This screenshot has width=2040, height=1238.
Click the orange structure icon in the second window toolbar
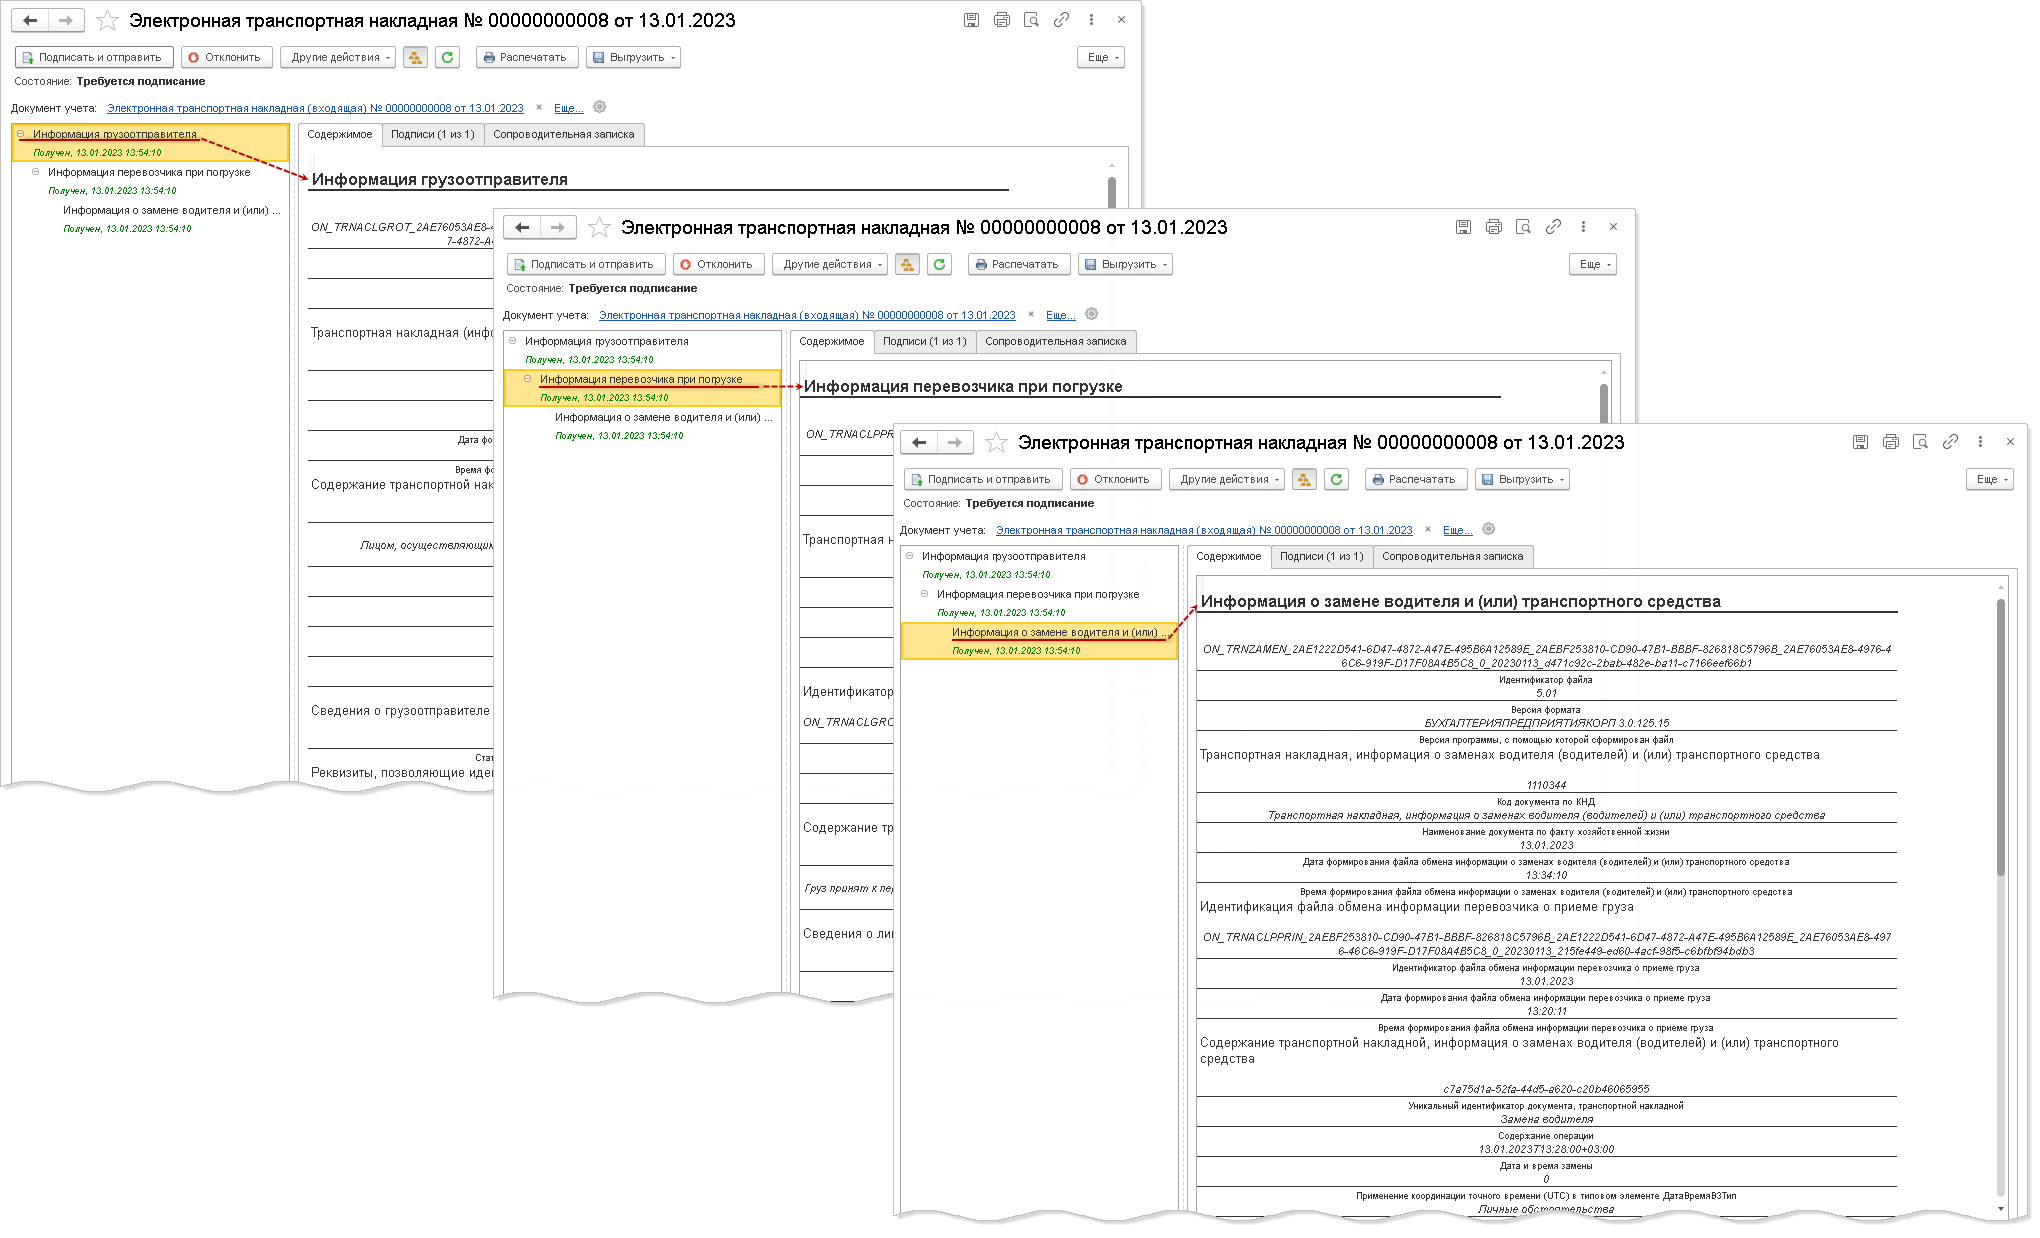[907, 265]
